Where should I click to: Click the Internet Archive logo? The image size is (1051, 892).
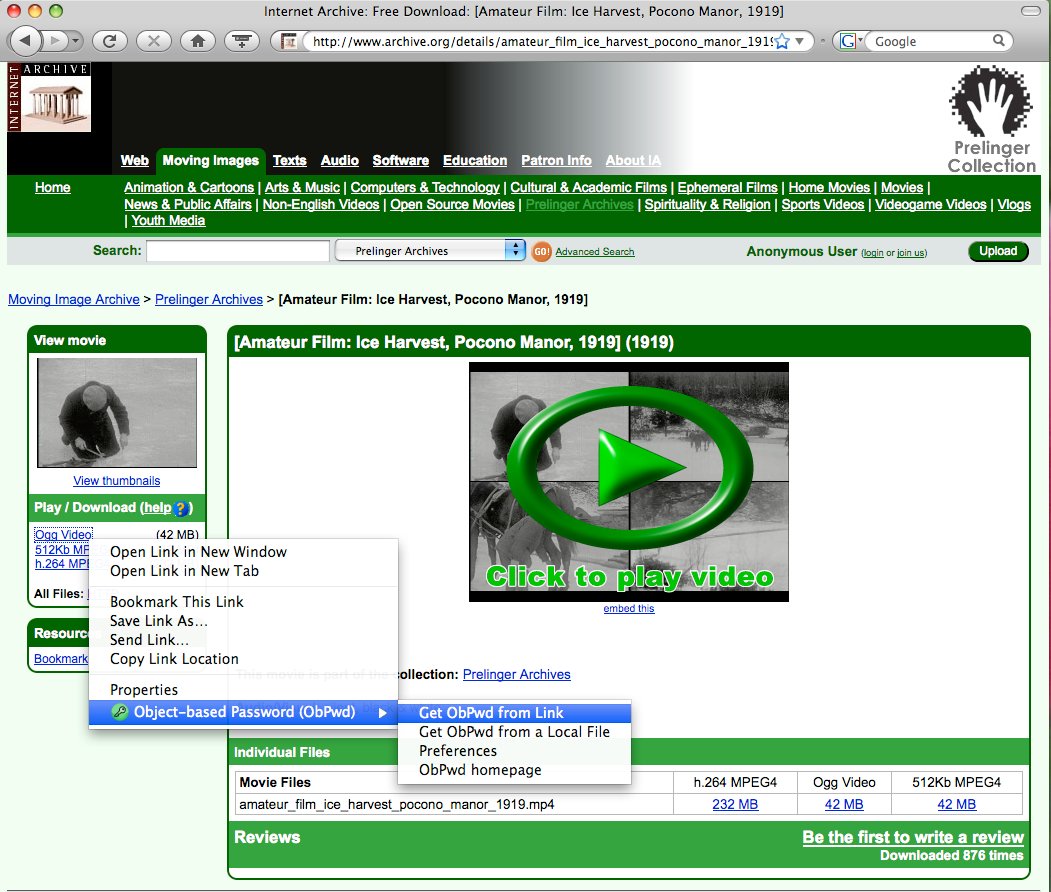49,97
